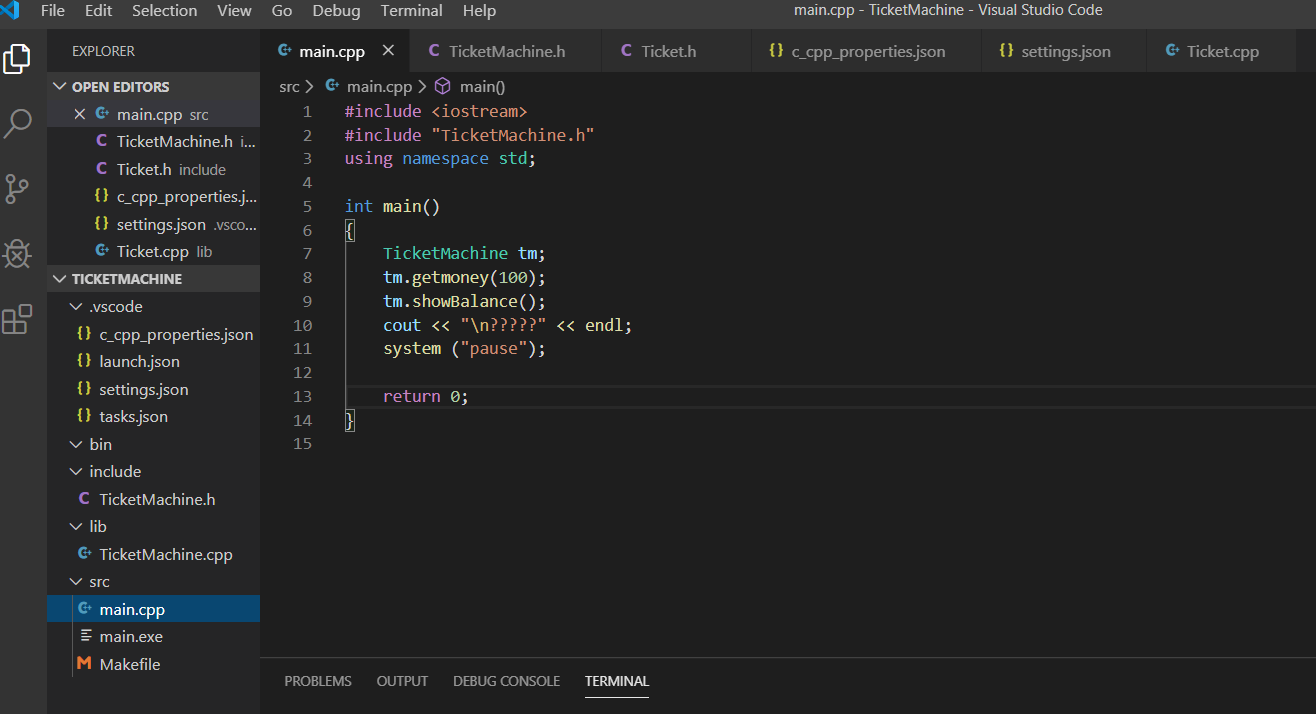Open the Extensions view in activity bar
This screenshot has height=714, width=1316.
coord(17,319)
